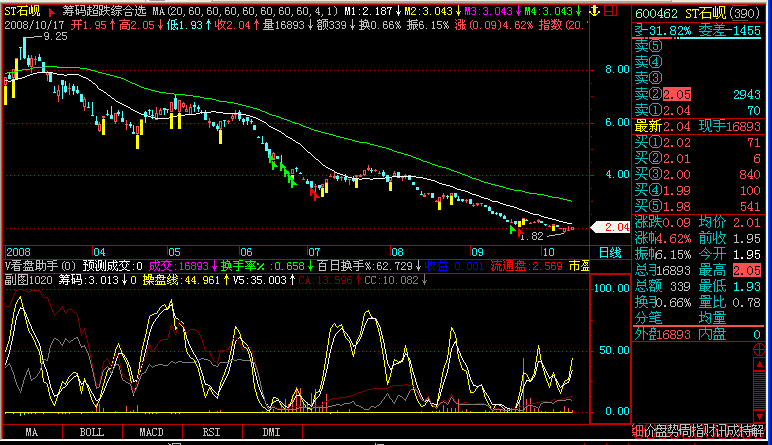Click the 最新 2.04 latest price value

point(676,127)
